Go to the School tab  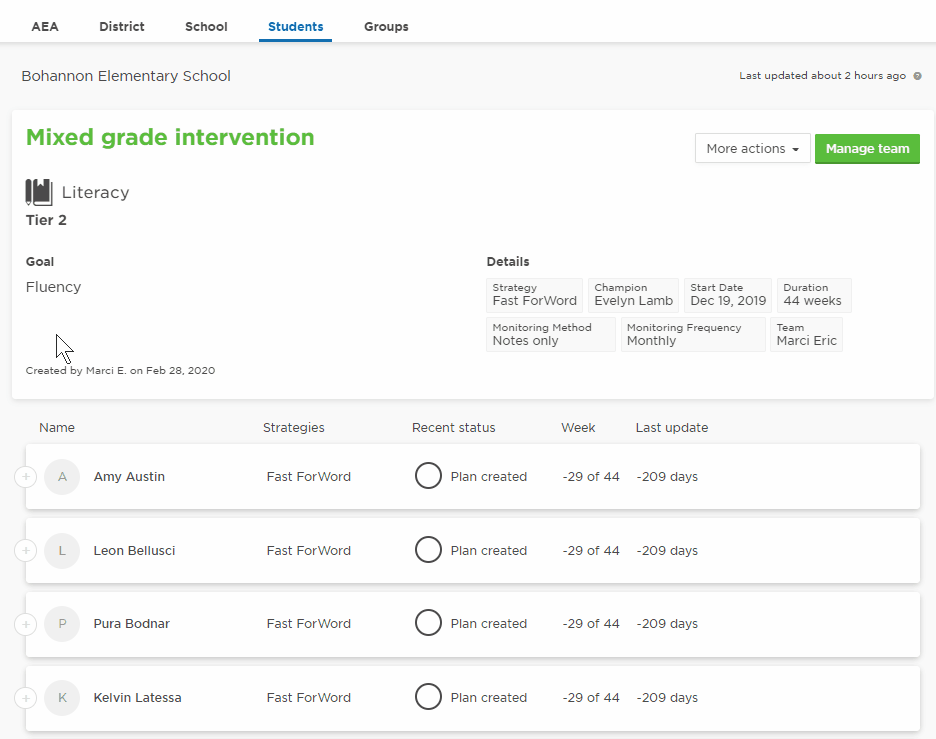[206, 27]
